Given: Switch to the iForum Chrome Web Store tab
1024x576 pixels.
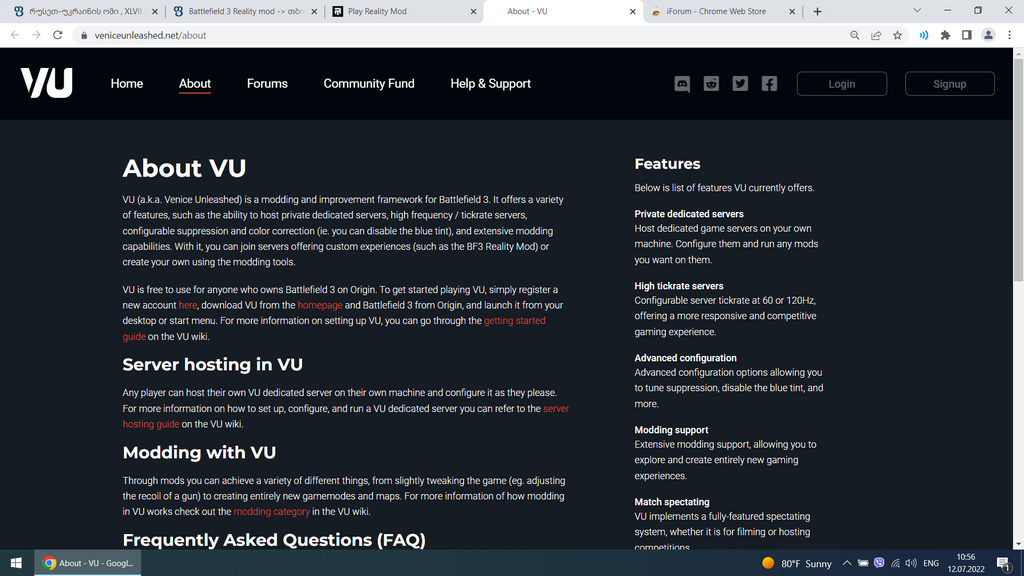Looking at the screenshot, I should [x=722, y=12].
